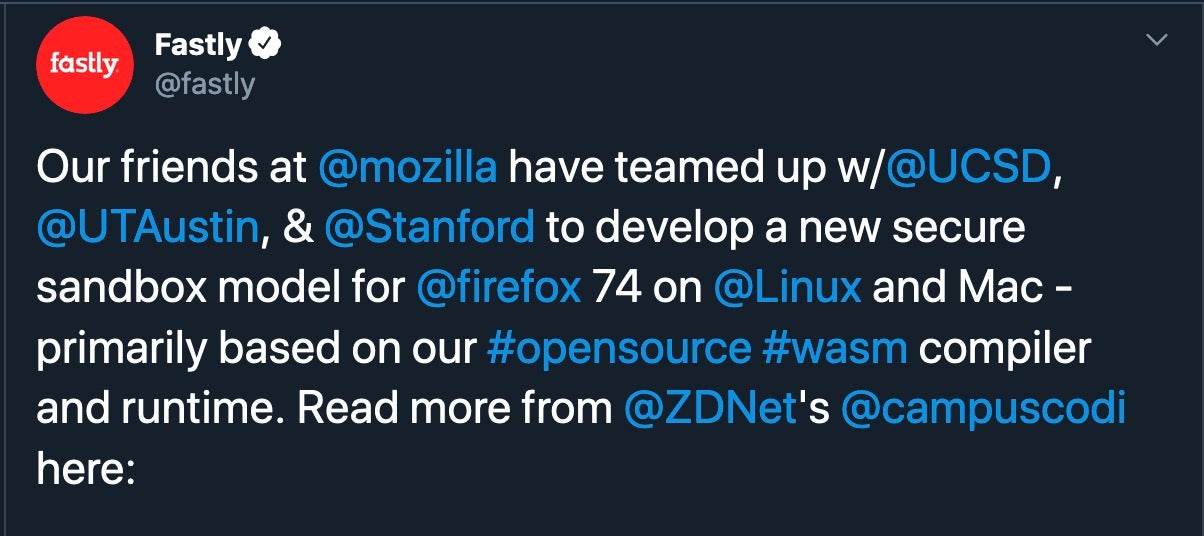Screen dimensions: 1204x536
Task: Browse the #opensource hashtag
Action: coord(618,348)
